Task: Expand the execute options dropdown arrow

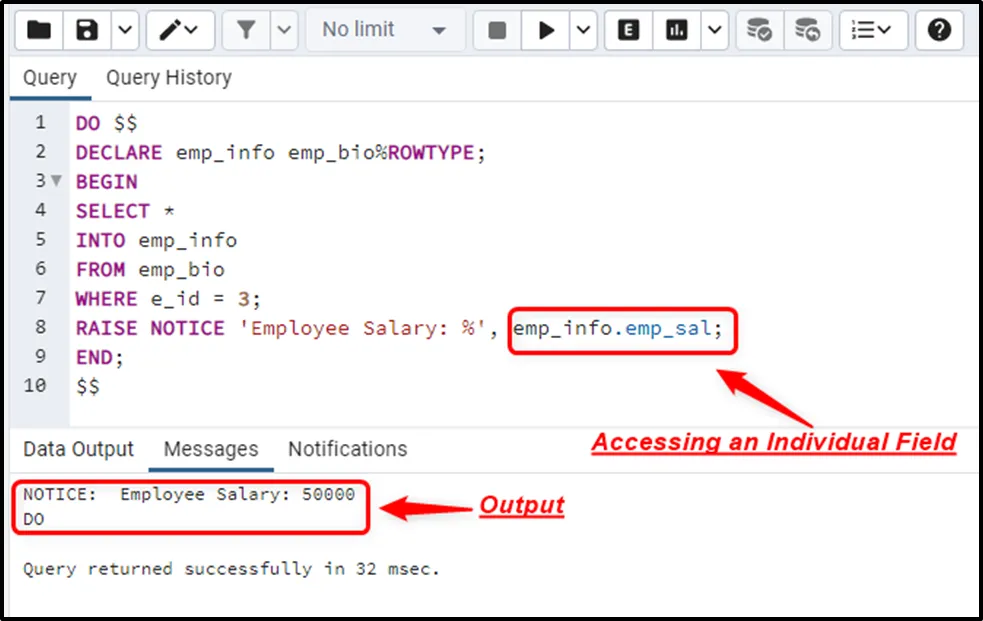Action: (x=583, y=30)
